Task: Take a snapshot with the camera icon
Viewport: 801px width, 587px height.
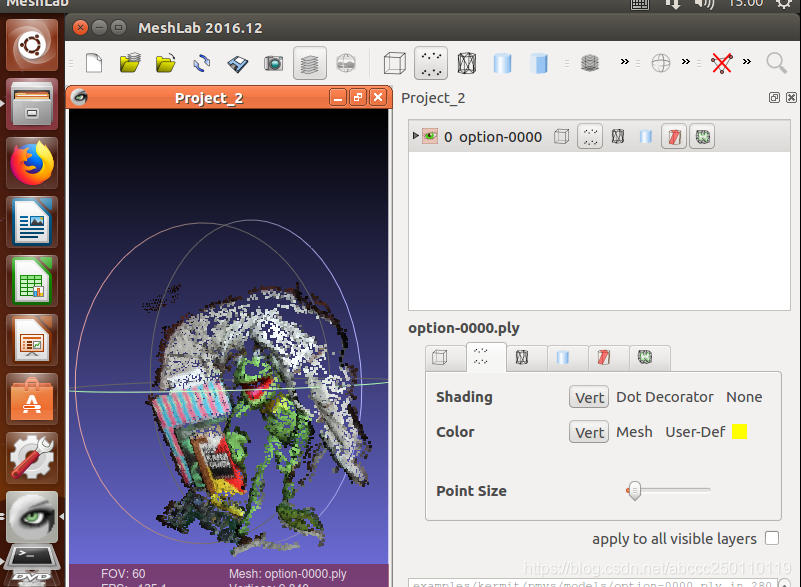Action: coord(273,63)
